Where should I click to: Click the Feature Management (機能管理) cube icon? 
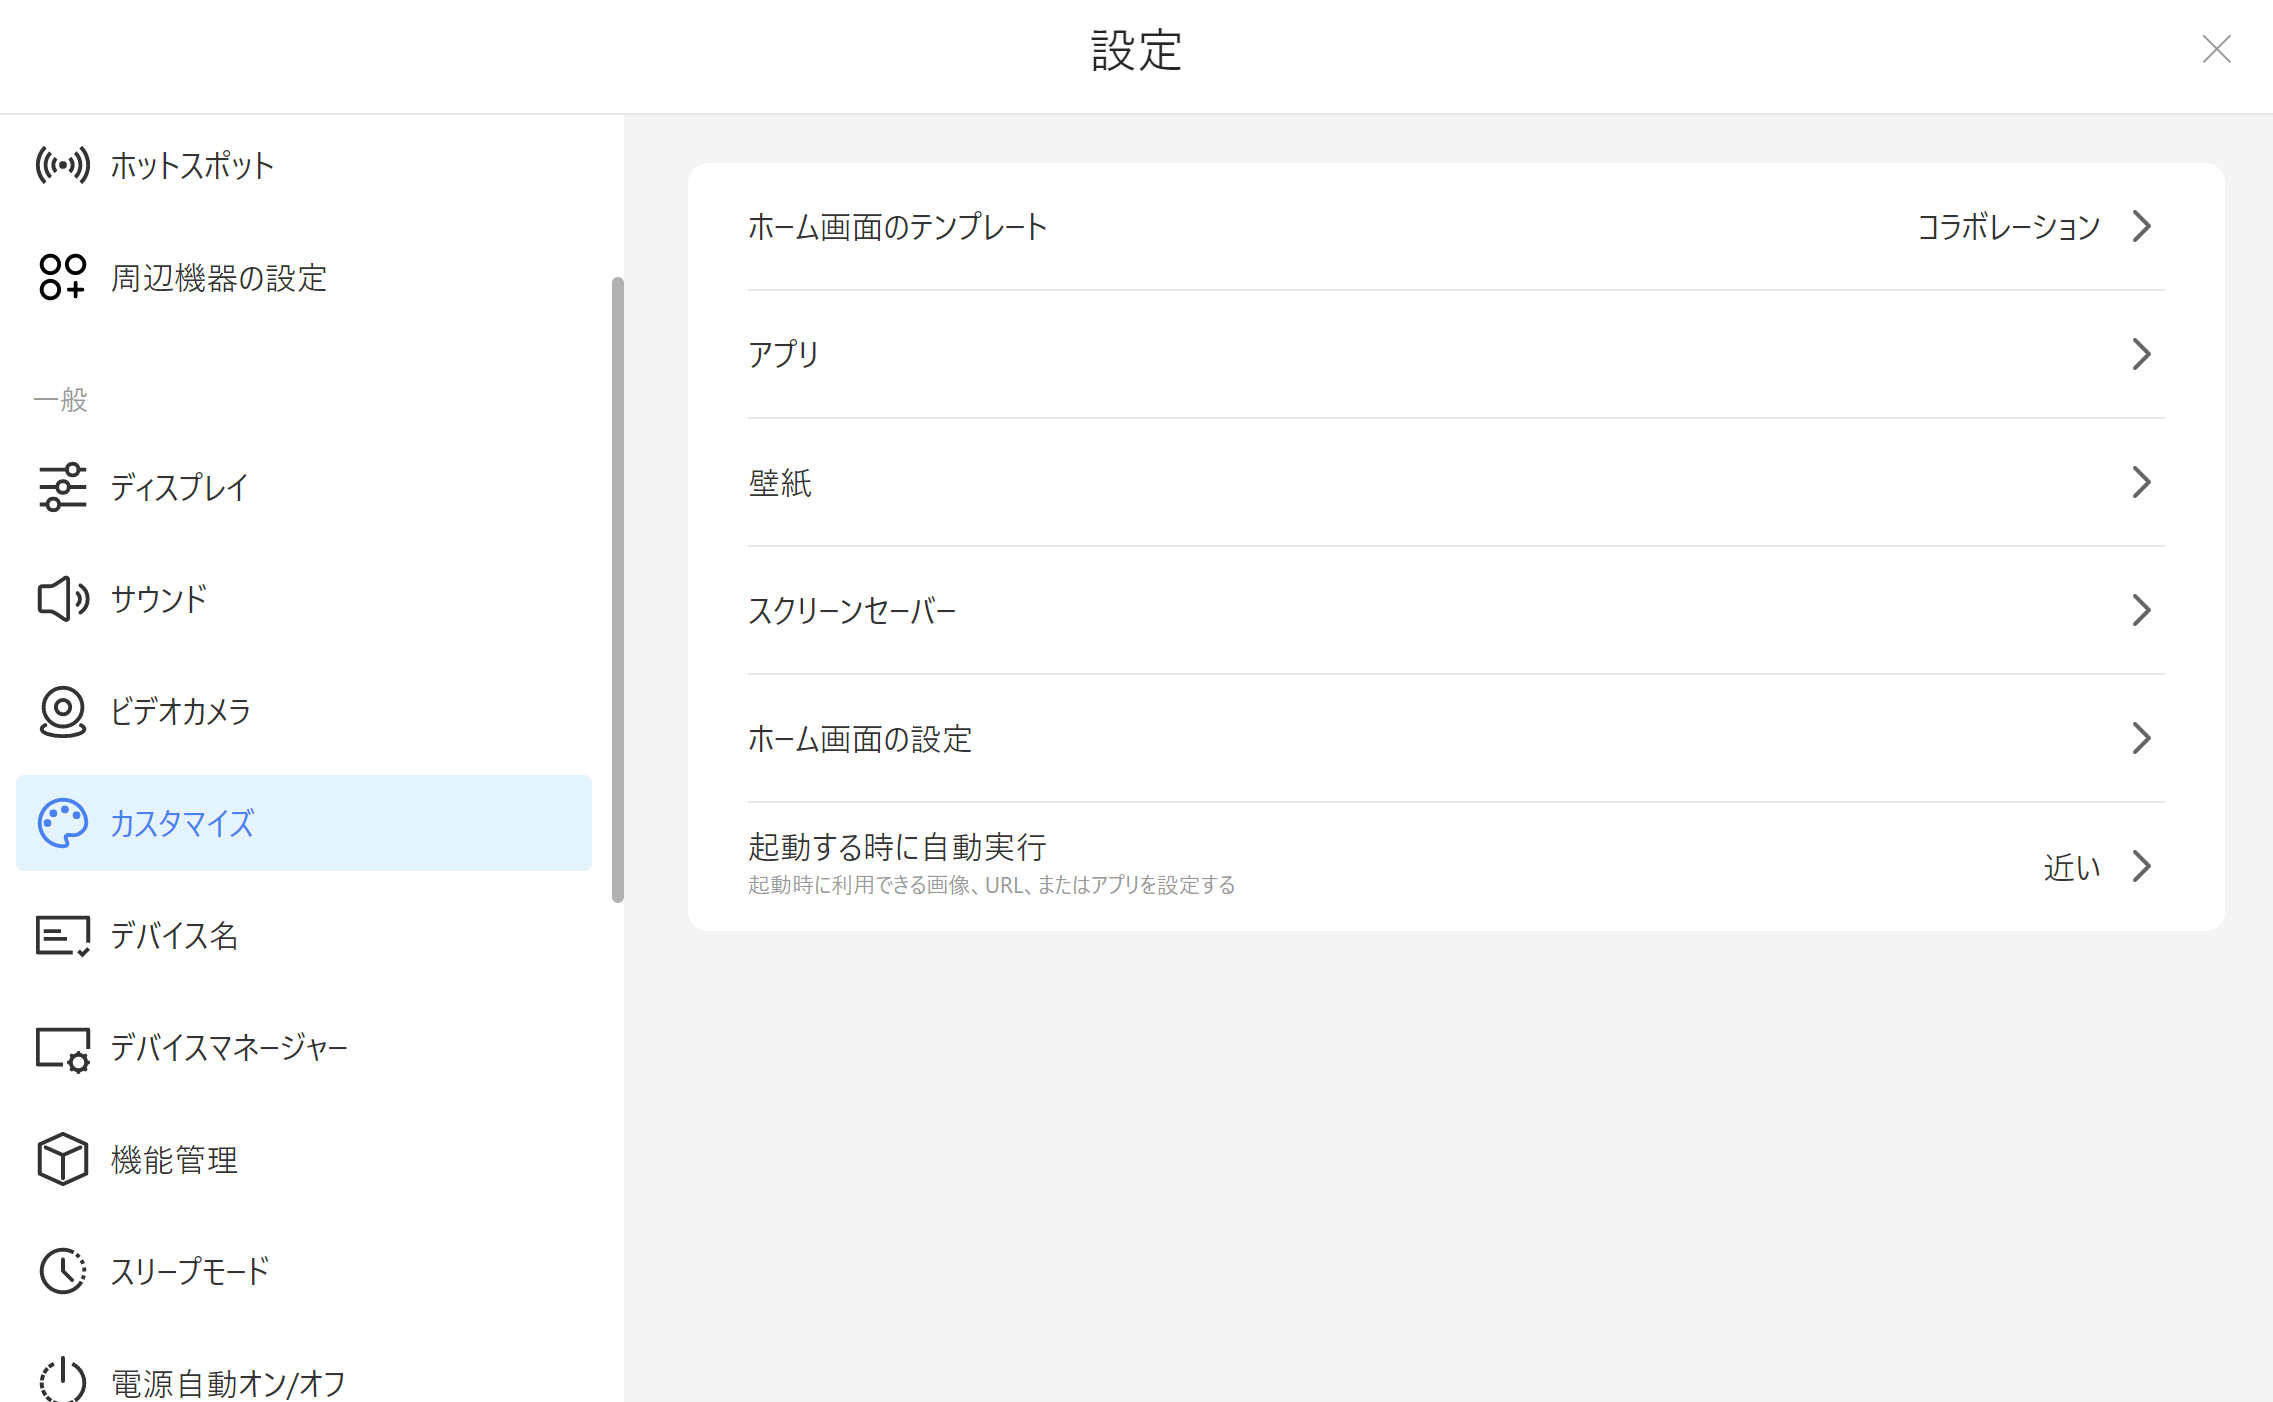pos(62,1159)
